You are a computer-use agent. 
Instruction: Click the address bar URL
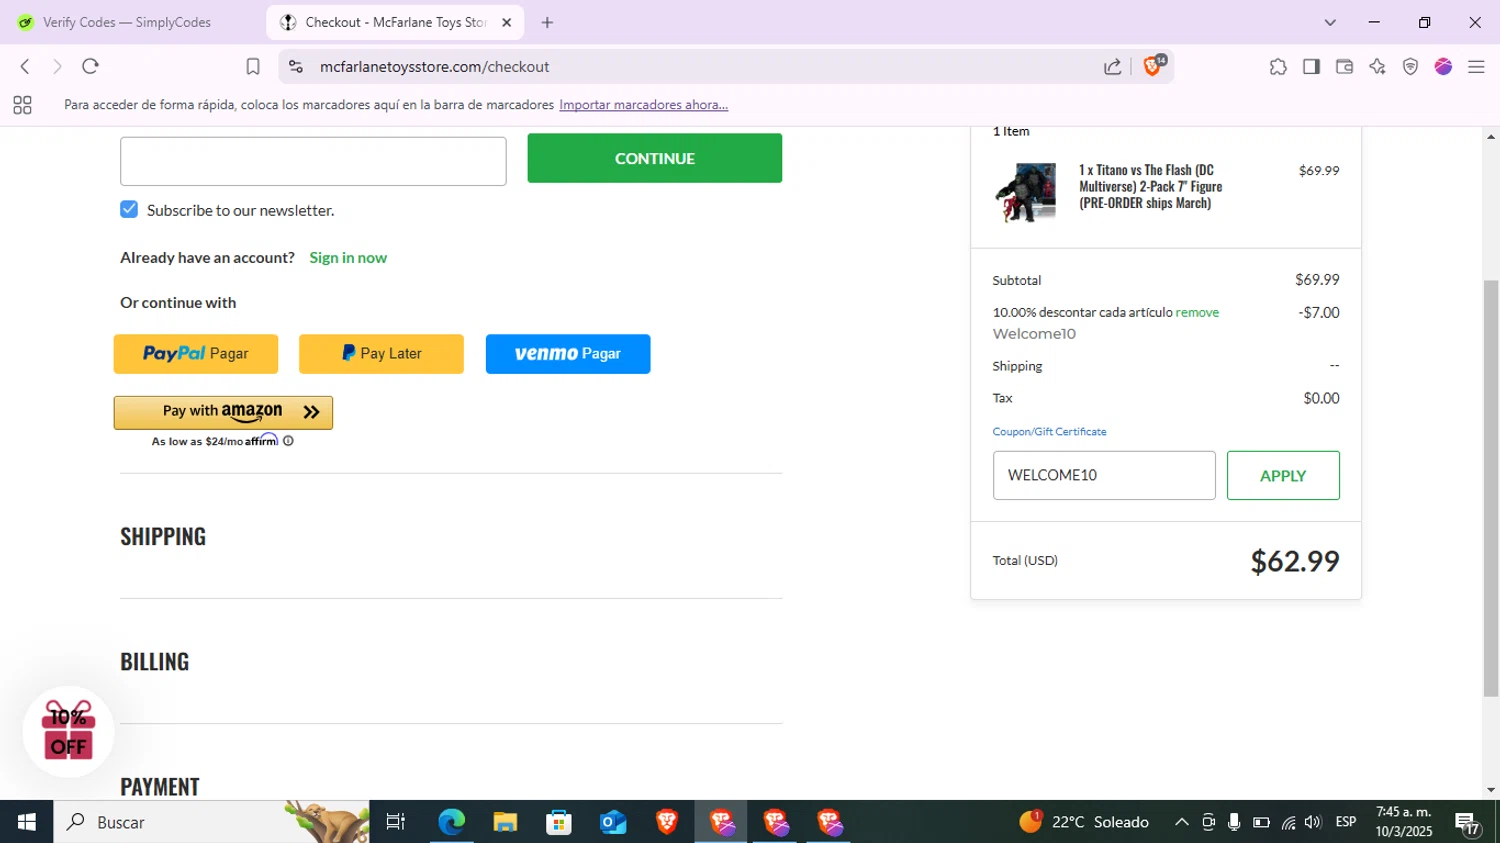(x=435, y=66)
